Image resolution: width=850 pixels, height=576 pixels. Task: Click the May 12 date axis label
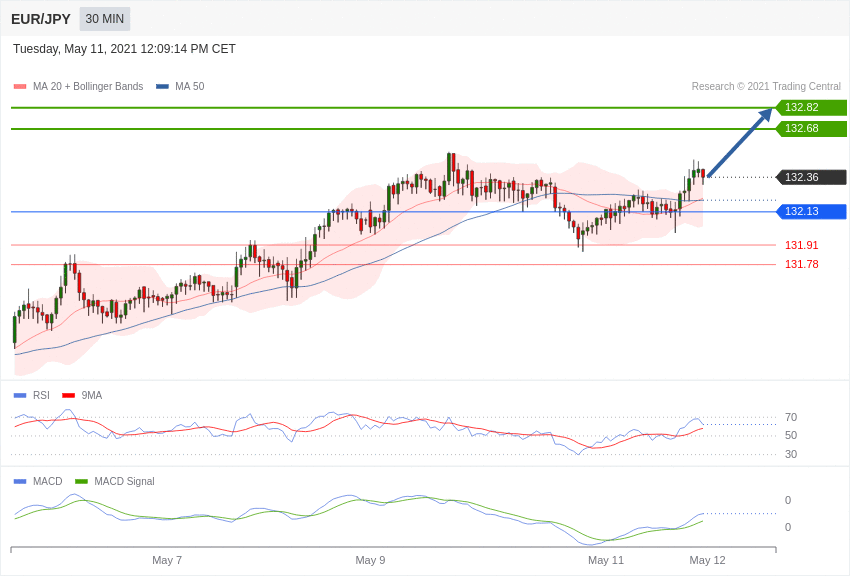(x=707, y=560)
